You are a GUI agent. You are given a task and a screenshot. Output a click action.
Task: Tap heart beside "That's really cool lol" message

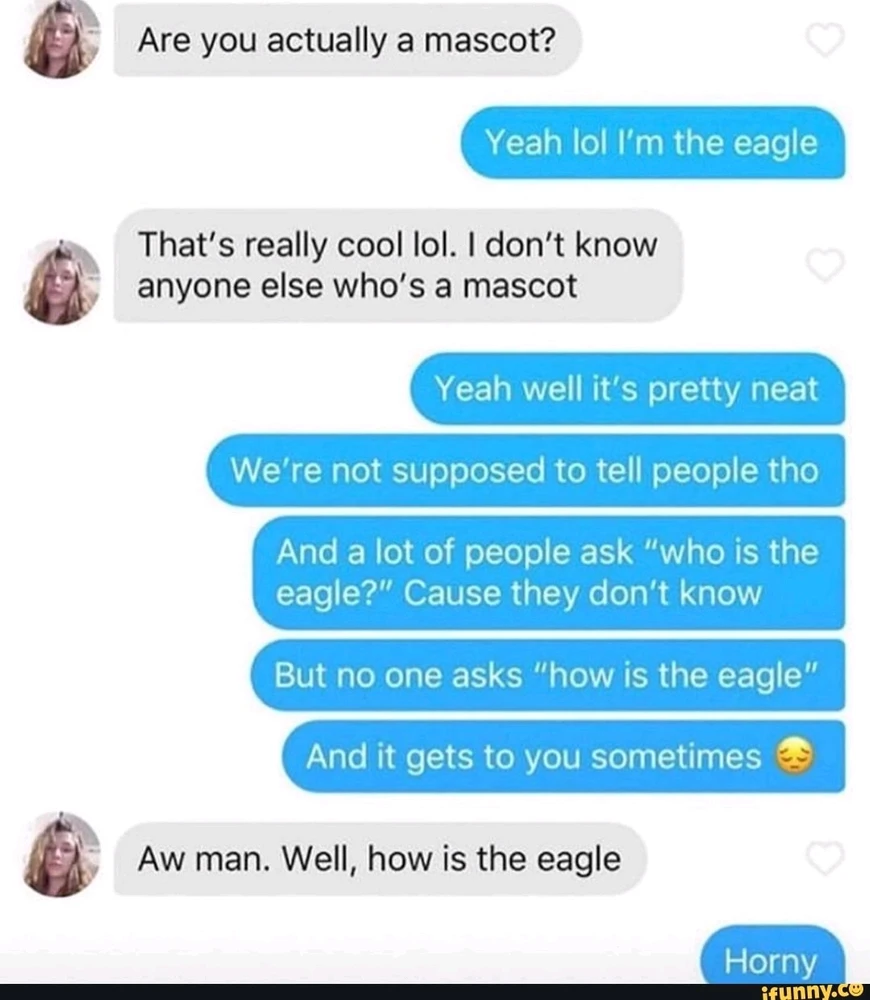coord(825,265)
